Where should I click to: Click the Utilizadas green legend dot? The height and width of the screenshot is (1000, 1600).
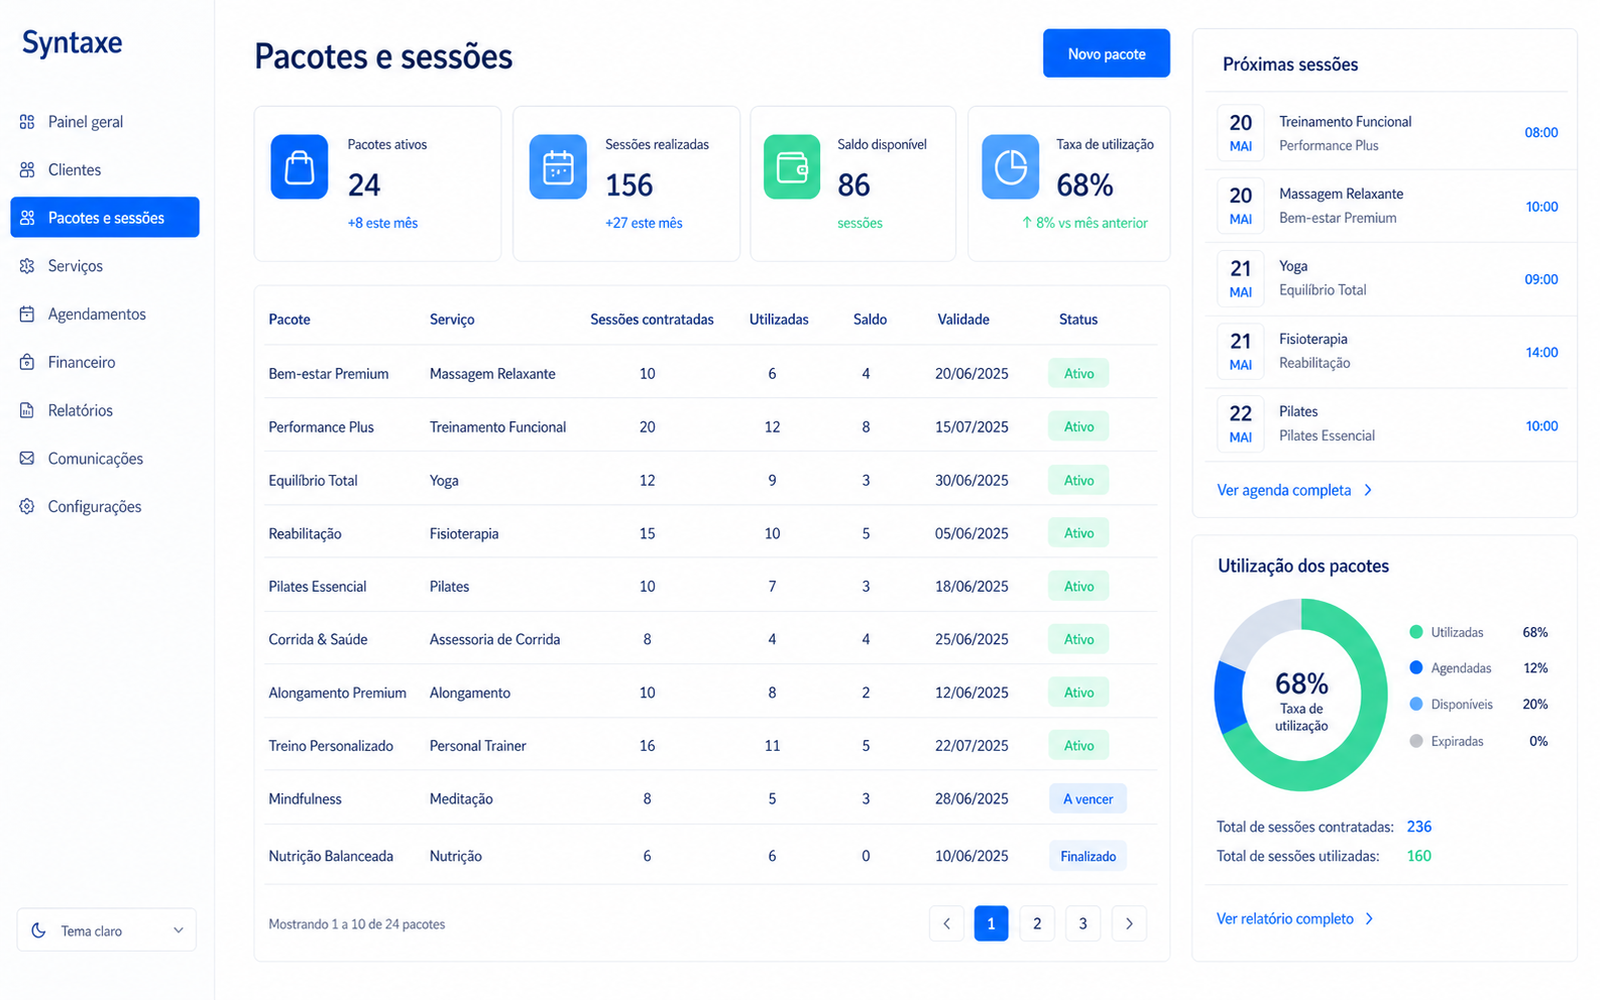tap(1416, 632)
